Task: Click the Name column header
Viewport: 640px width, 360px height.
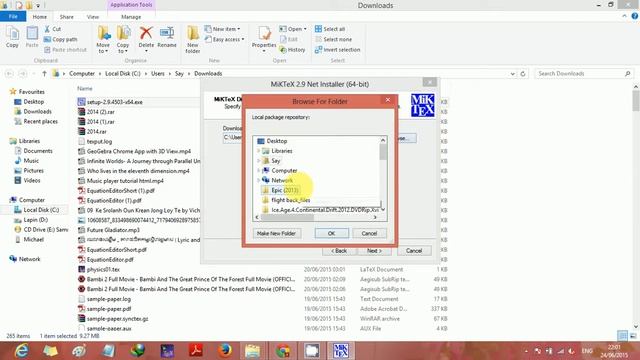Action: coord(85,88)
